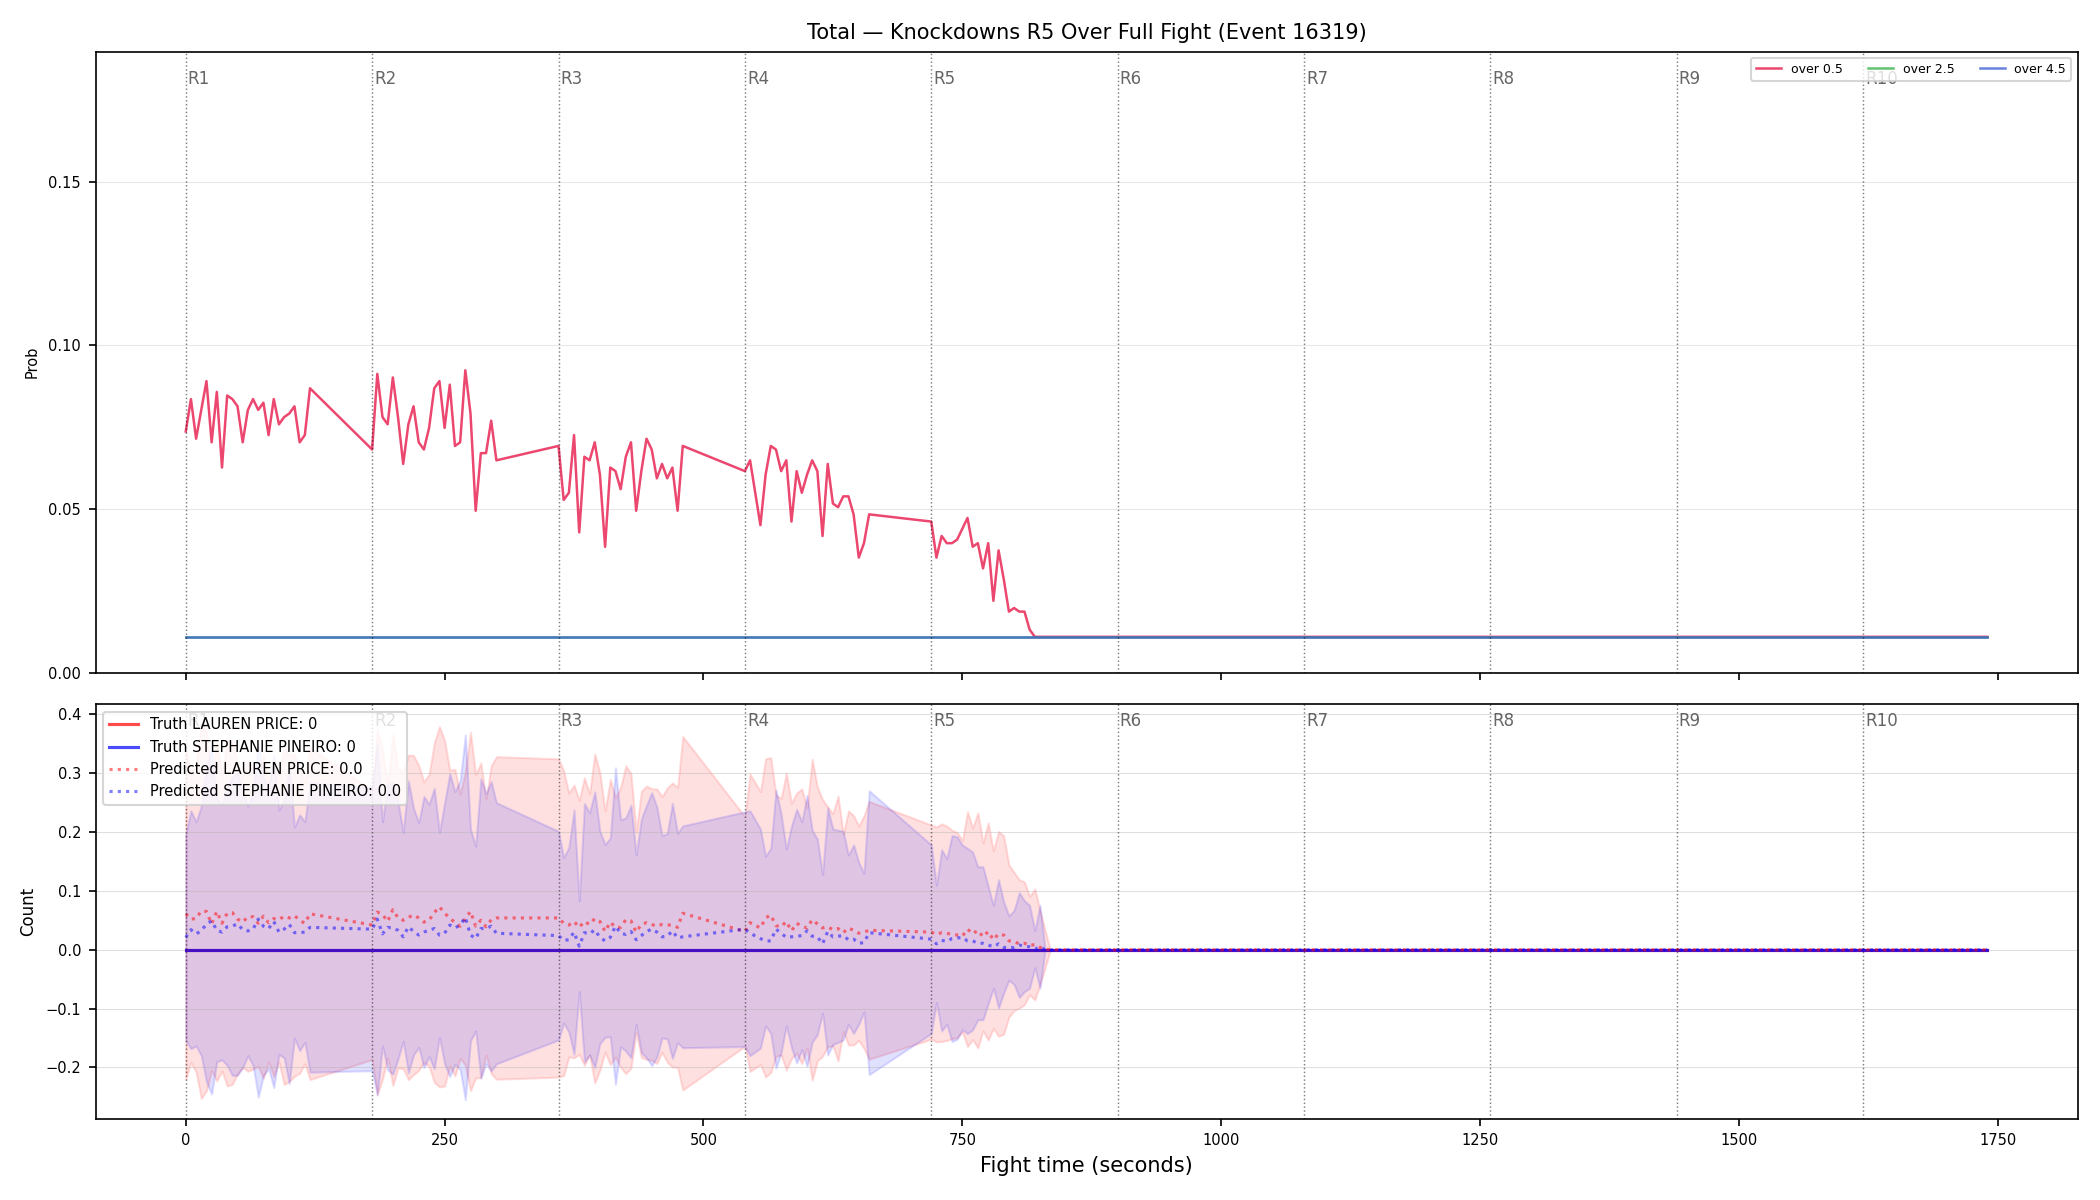Click the 0.15 tick on the Prob axis
This screenshot has height=1200, width=2100.
tap(65, 182)
